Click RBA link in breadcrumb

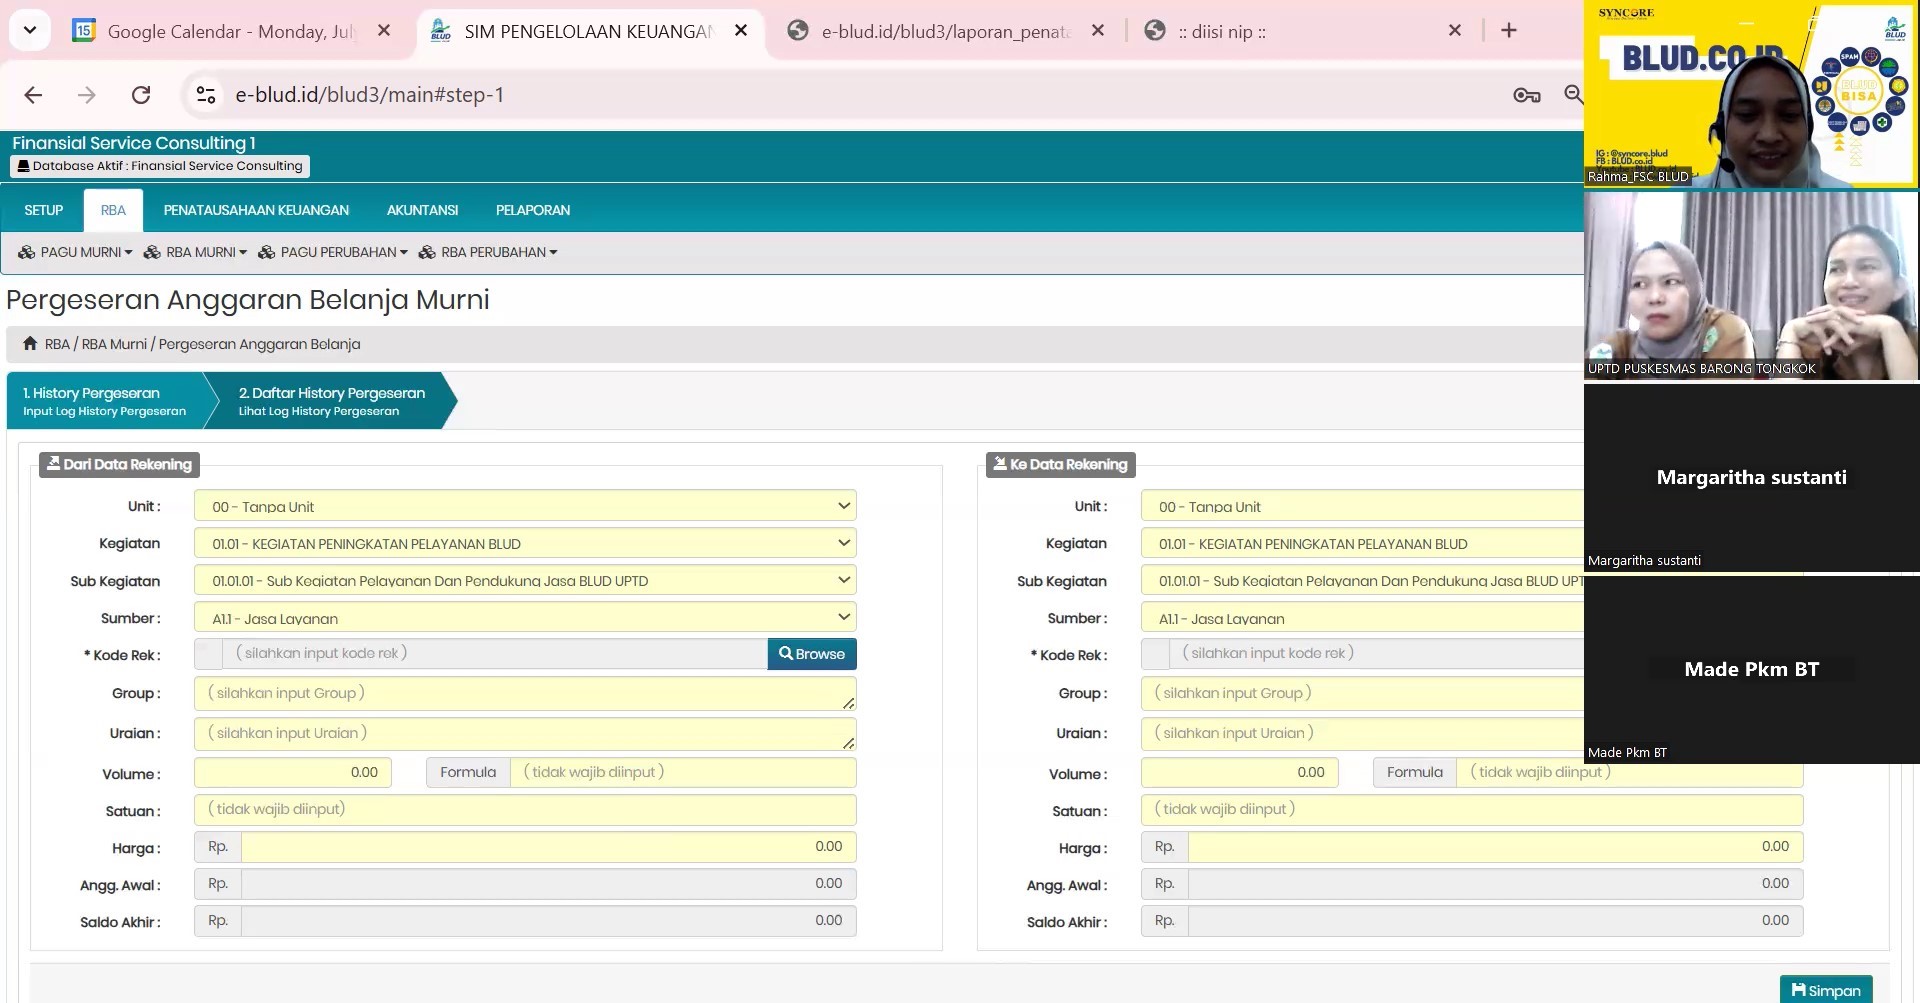57,344
